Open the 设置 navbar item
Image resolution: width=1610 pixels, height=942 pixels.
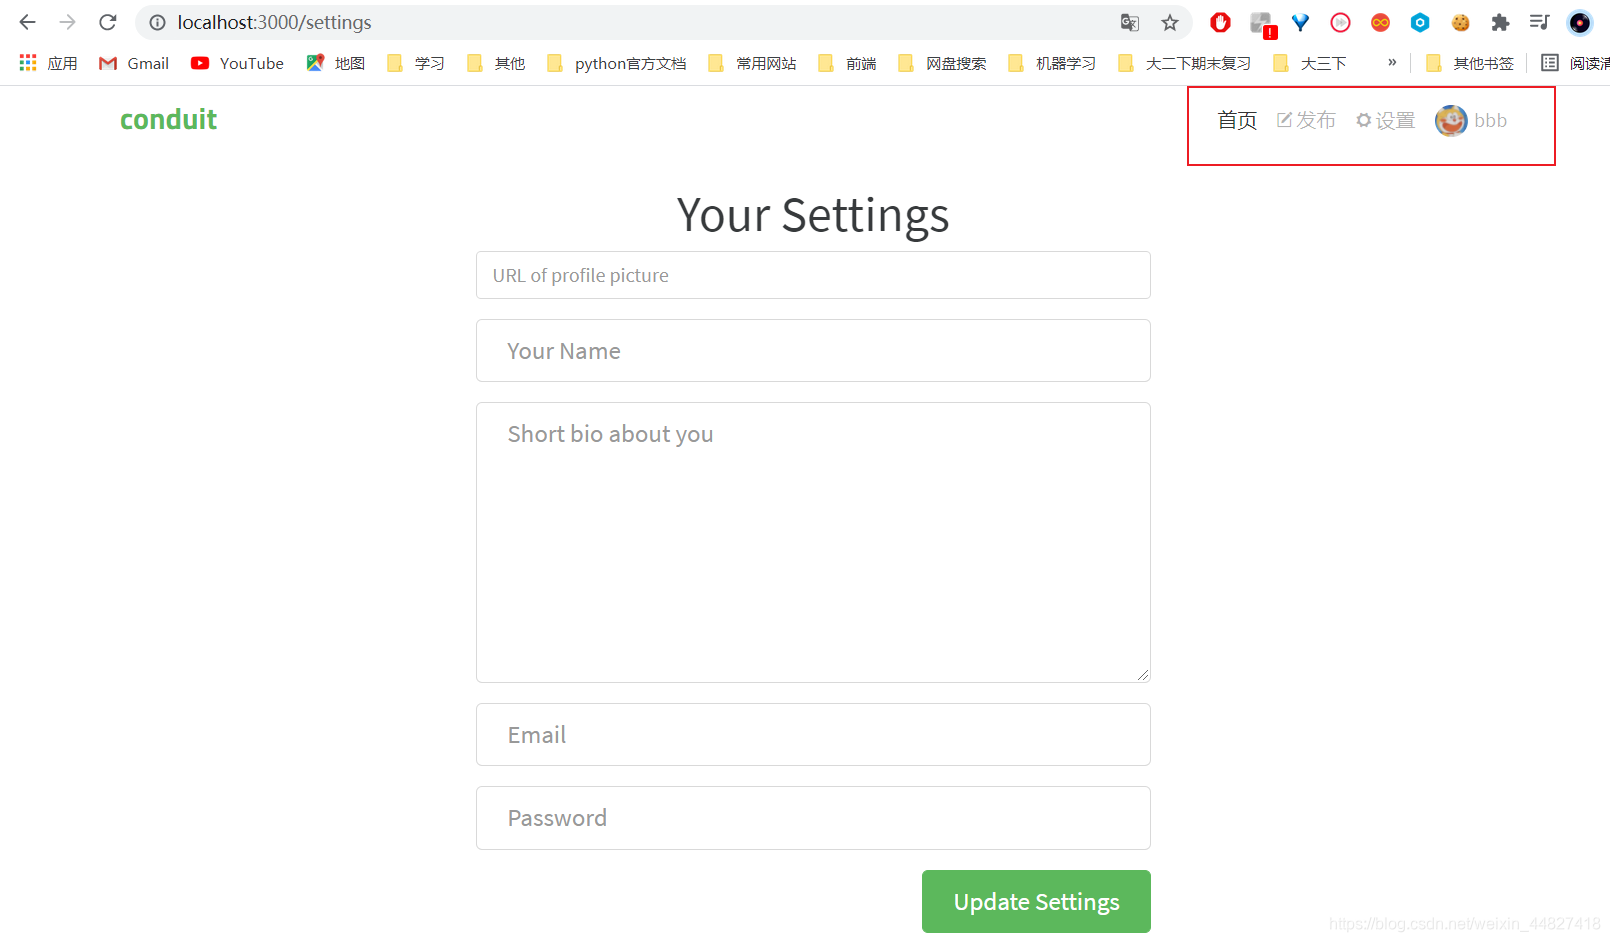[1386, 120]
